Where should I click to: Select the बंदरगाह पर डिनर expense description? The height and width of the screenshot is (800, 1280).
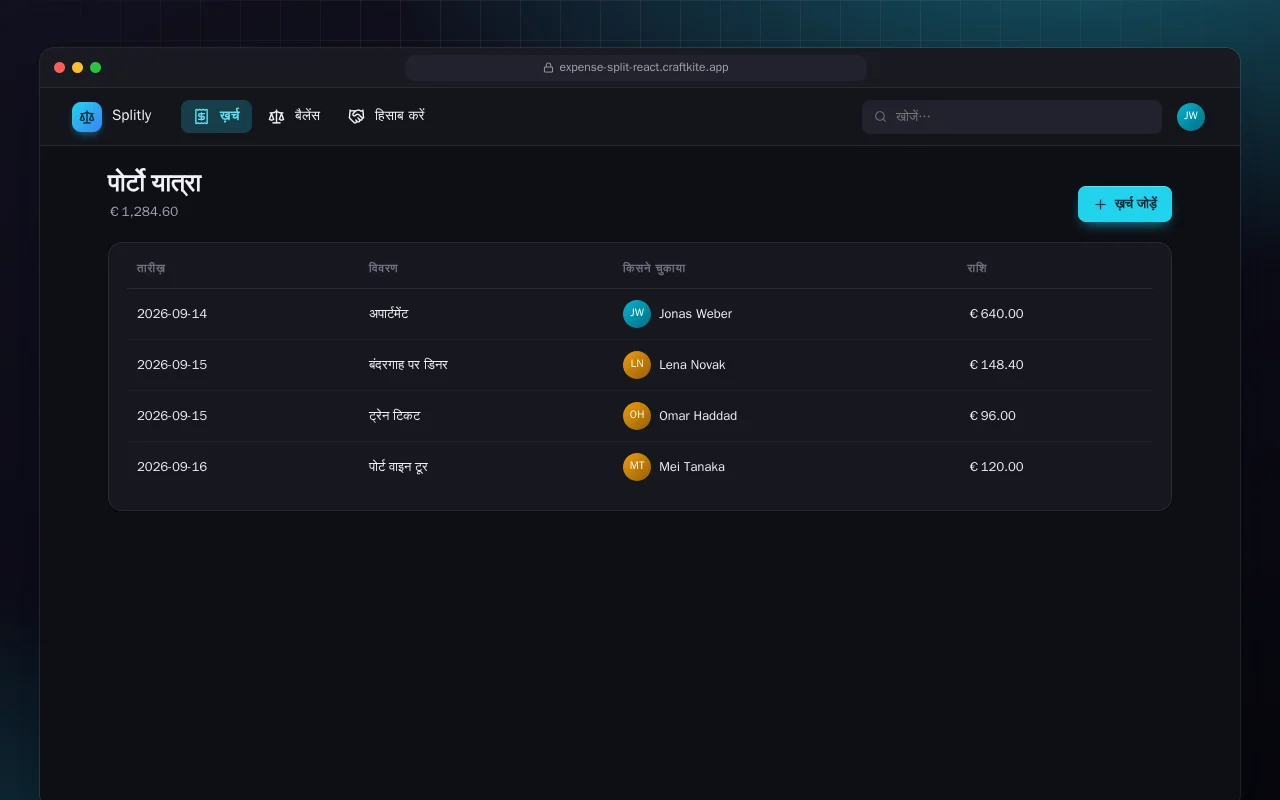(408, 365)
